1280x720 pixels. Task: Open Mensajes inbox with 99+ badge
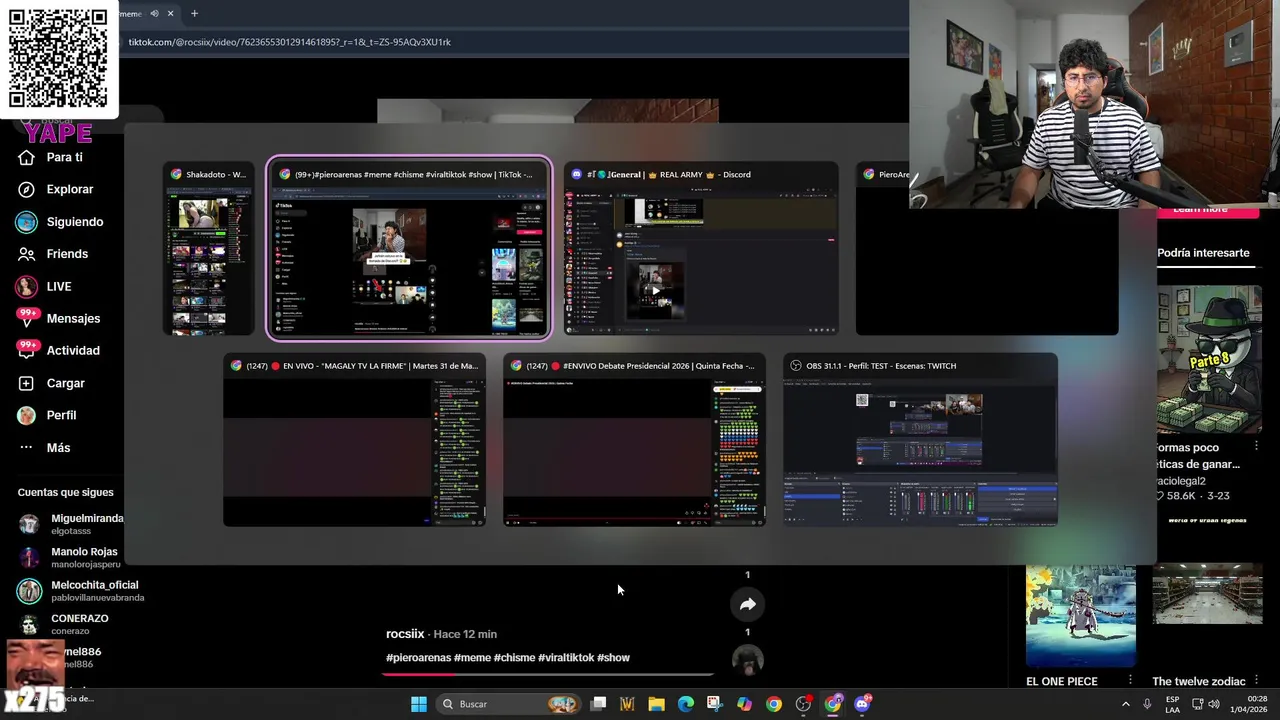pos(58,318)
